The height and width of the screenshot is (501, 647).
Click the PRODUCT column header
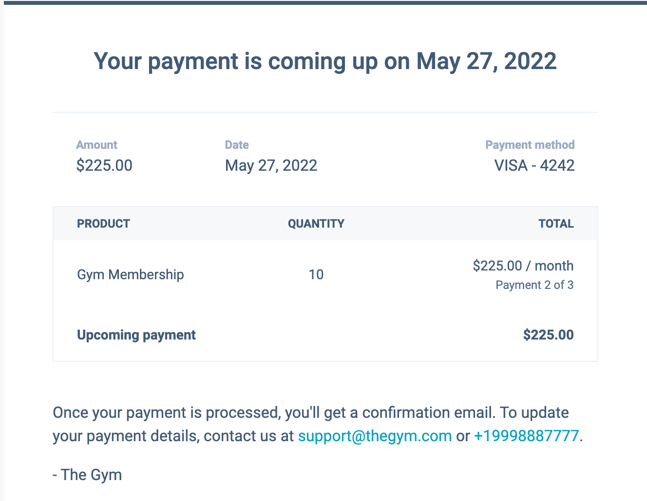pos(103,224)
